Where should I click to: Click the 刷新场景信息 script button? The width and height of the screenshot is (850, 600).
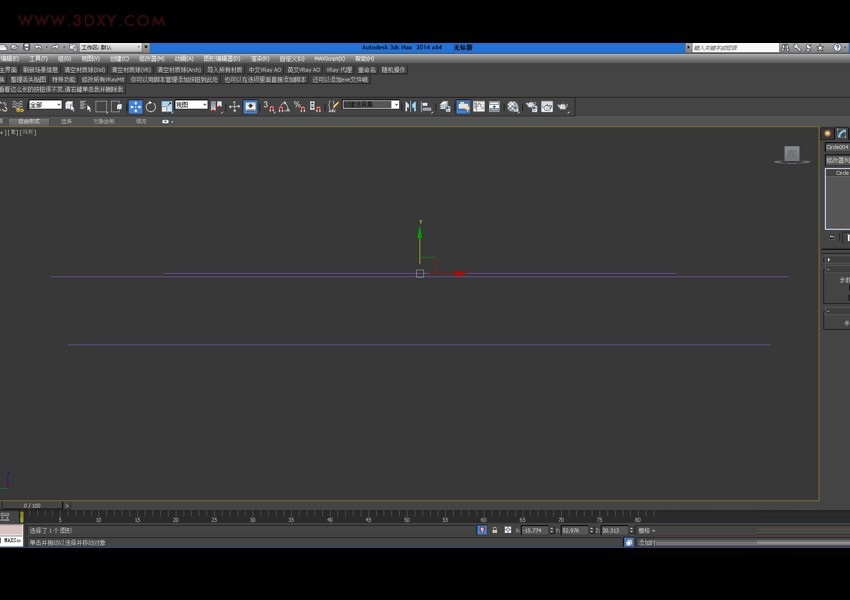pyautogui.click(x=40, y=70)
